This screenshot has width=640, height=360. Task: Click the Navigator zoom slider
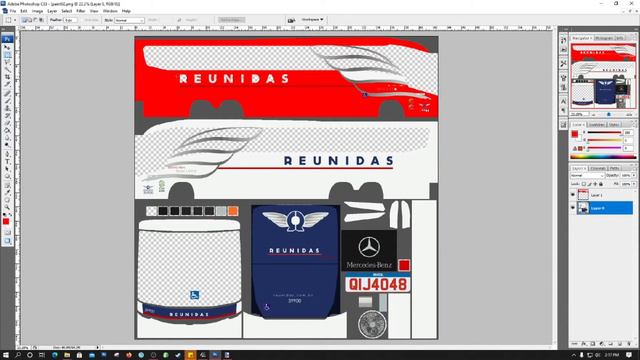coord(609,115)
